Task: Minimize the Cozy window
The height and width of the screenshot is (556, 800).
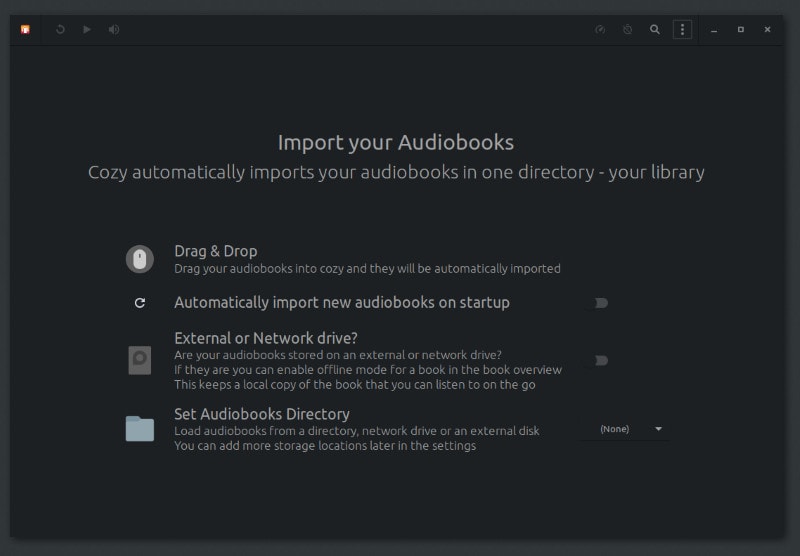Action: (714, 30)
